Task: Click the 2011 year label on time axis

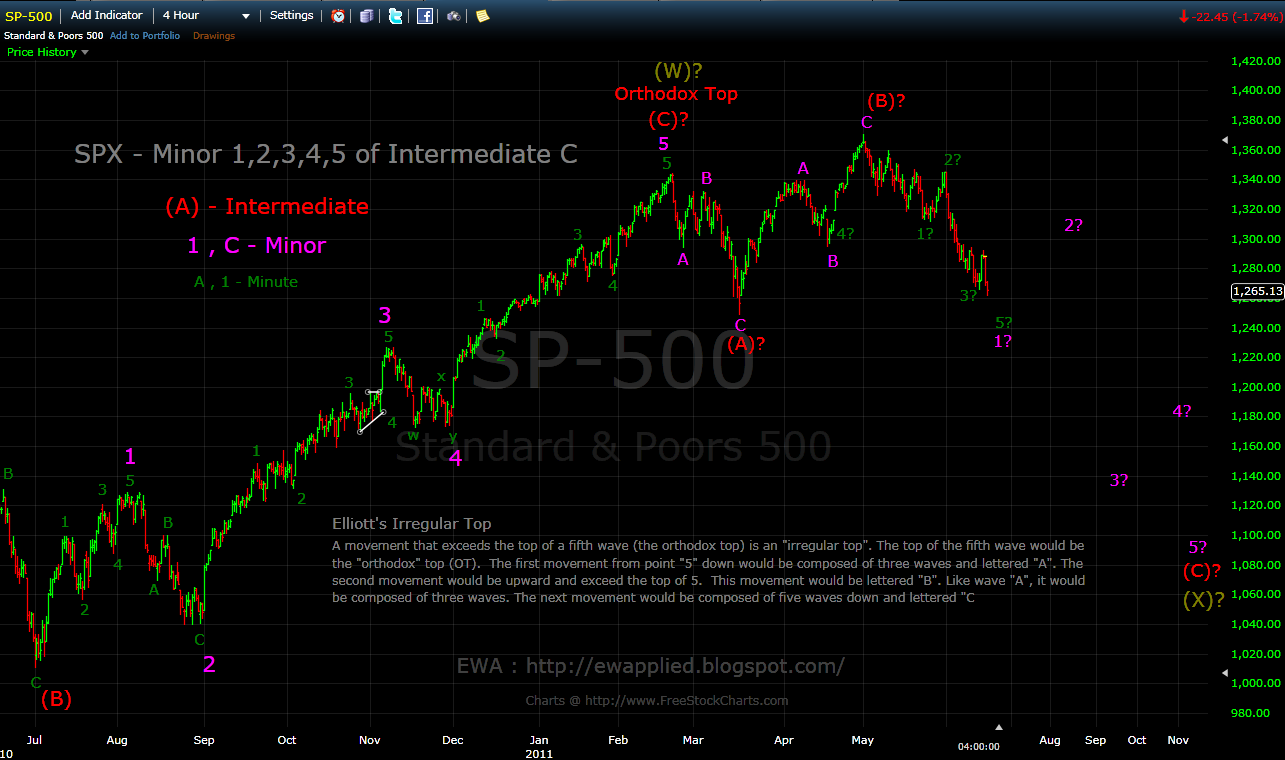Action: (x=539, y=753)
